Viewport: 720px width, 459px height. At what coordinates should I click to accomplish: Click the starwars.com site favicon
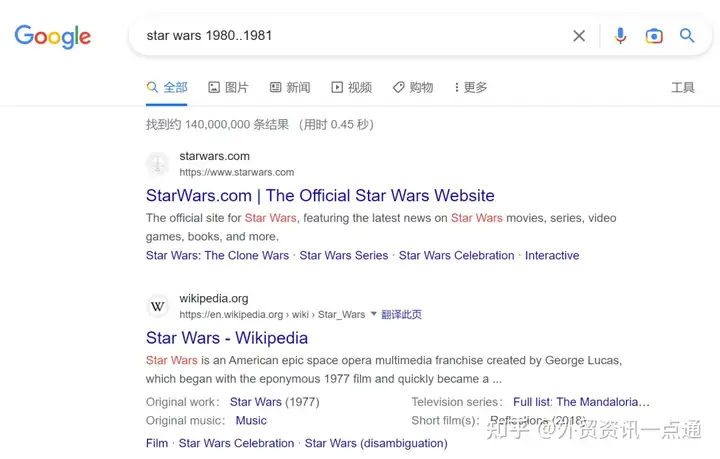pyautogui.click(x=158, y=164)
